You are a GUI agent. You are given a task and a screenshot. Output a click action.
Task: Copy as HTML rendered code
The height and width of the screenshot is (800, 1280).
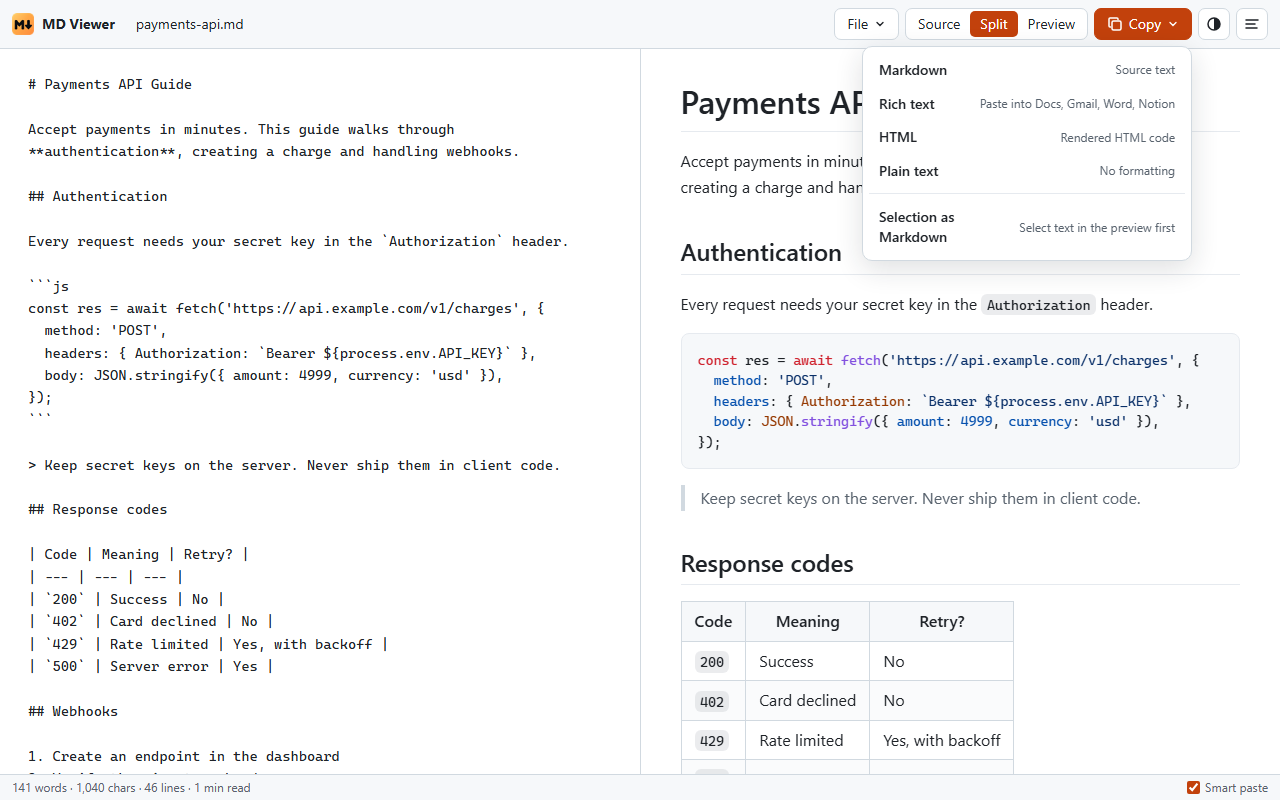tap(1027, 138)
